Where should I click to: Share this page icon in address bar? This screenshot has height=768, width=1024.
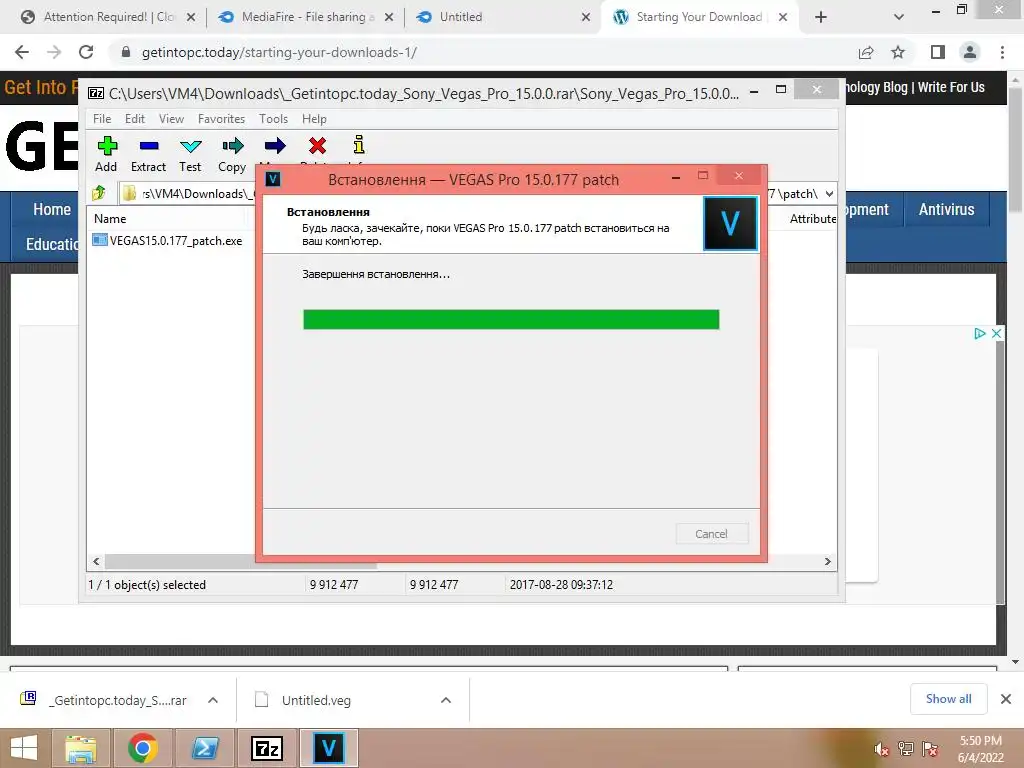point(866,52)
